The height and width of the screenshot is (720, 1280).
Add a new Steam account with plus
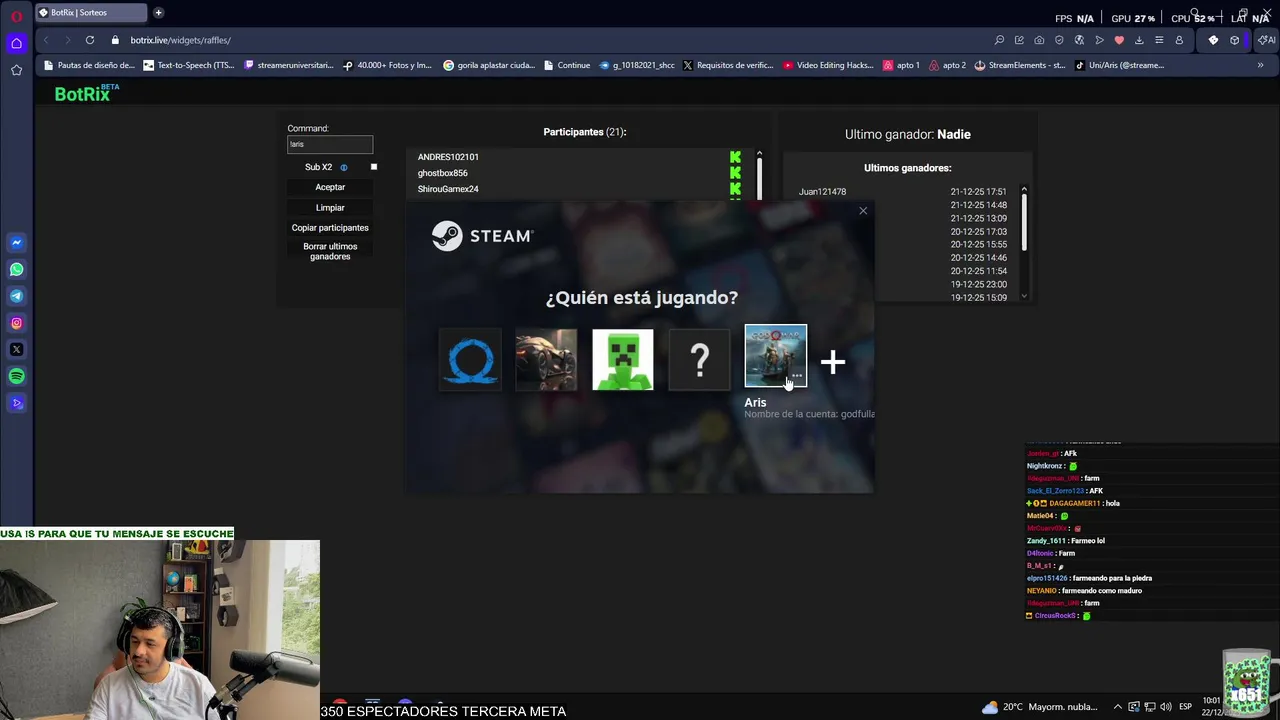coord(833,362)
